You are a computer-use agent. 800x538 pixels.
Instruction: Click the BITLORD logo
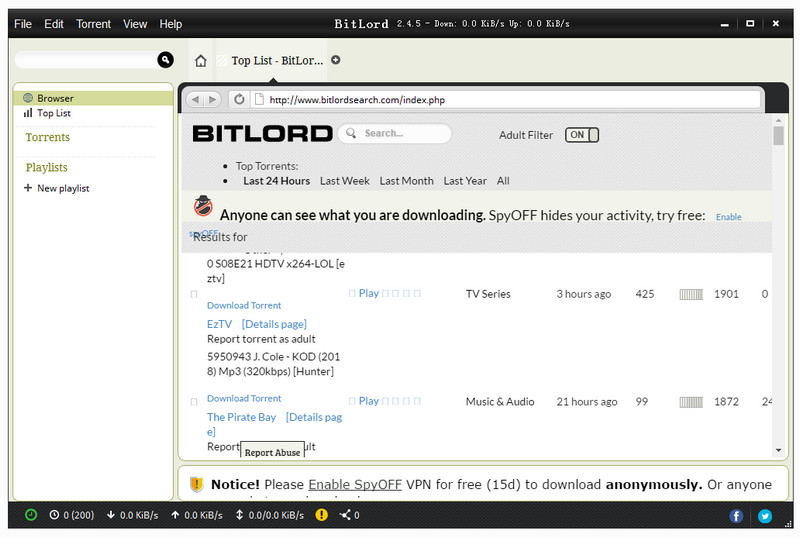click(262, 134)
